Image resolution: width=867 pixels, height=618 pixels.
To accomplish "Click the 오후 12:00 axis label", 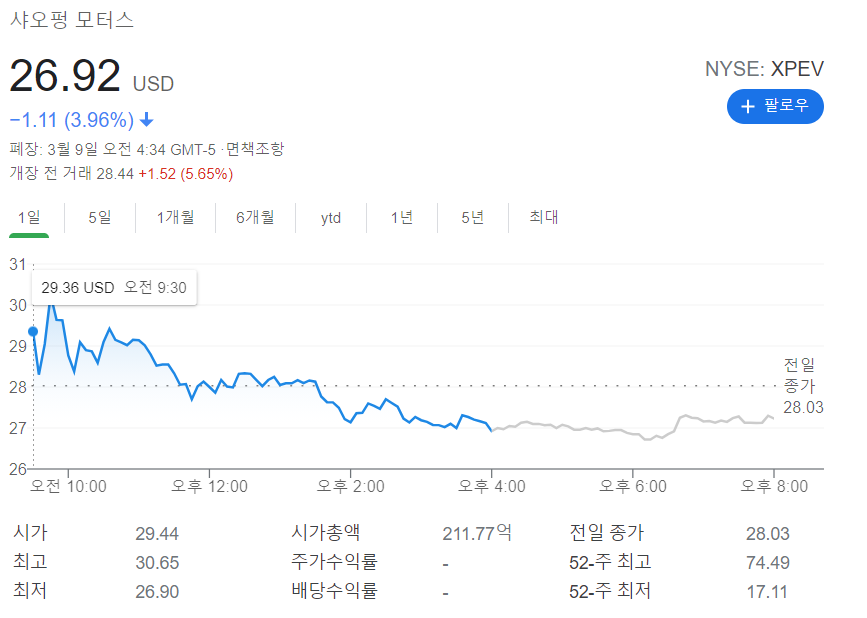I will (210, 486).
